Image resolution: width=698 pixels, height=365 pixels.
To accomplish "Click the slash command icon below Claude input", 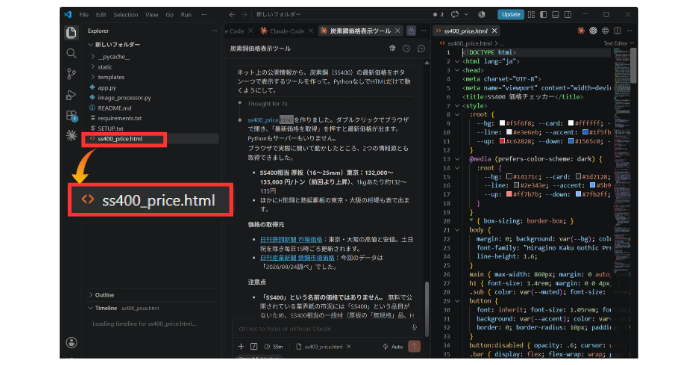I will (x=254, y=346).
